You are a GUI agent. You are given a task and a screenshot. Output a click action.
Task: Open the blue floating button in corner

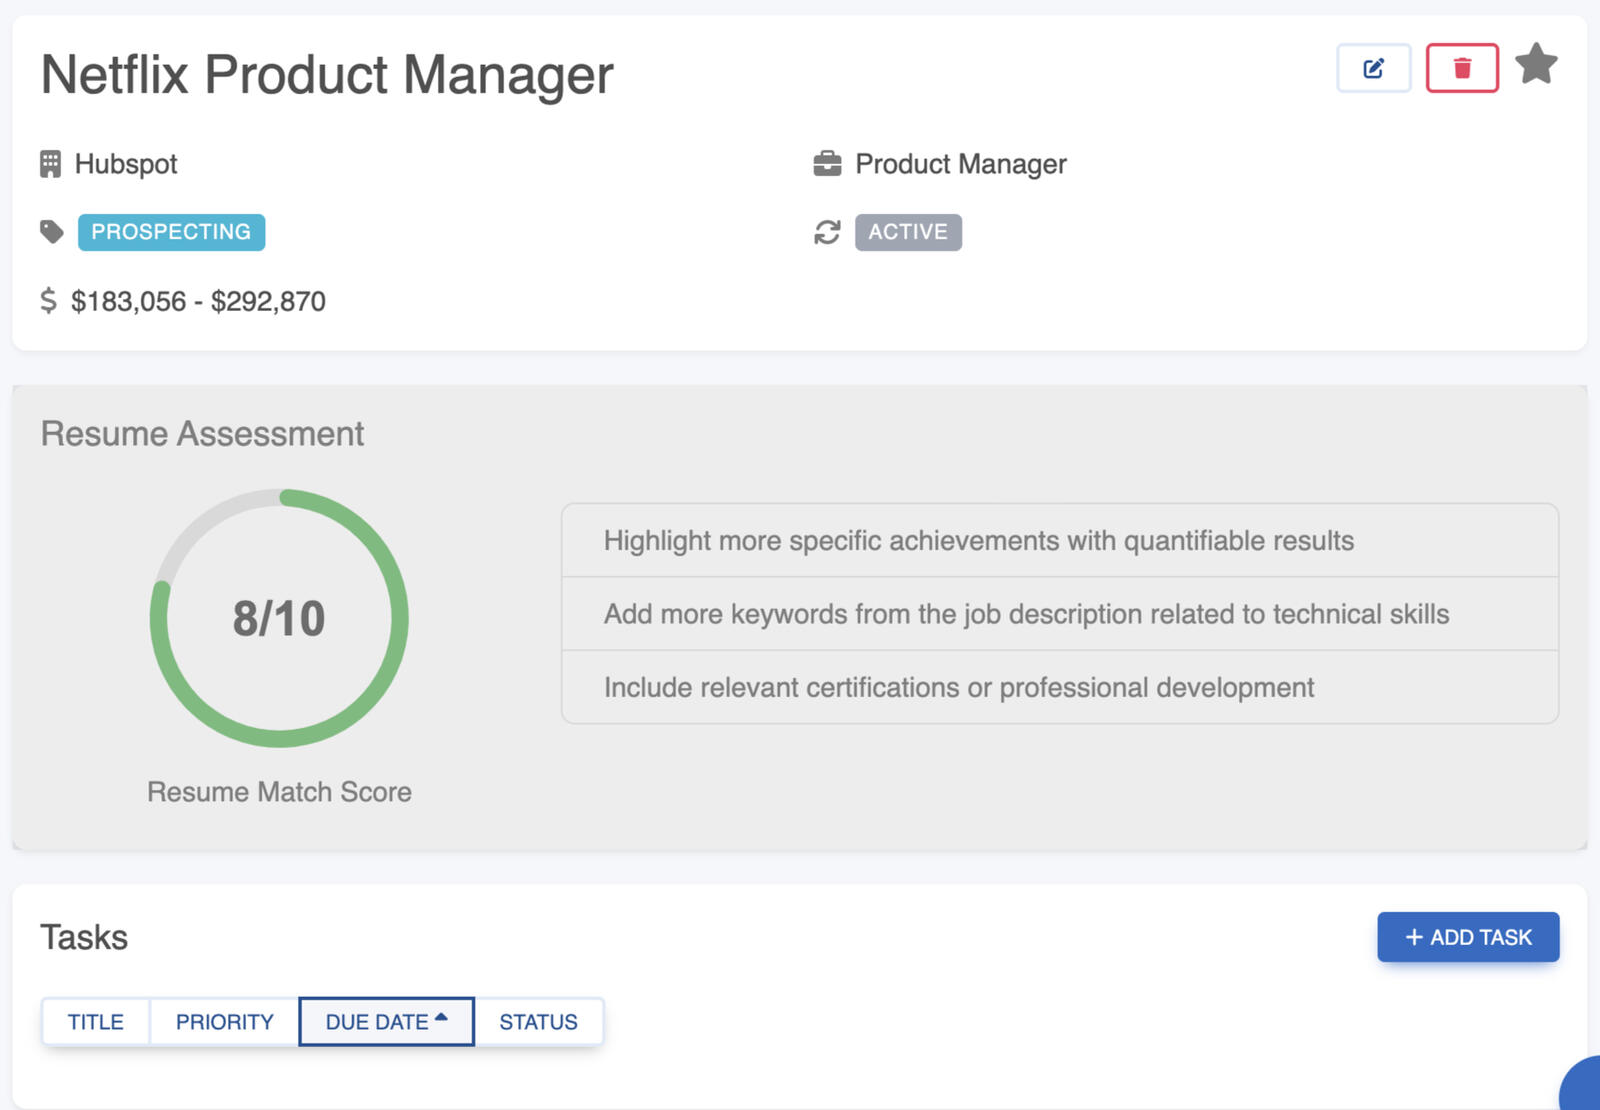pos(1585,1092)
